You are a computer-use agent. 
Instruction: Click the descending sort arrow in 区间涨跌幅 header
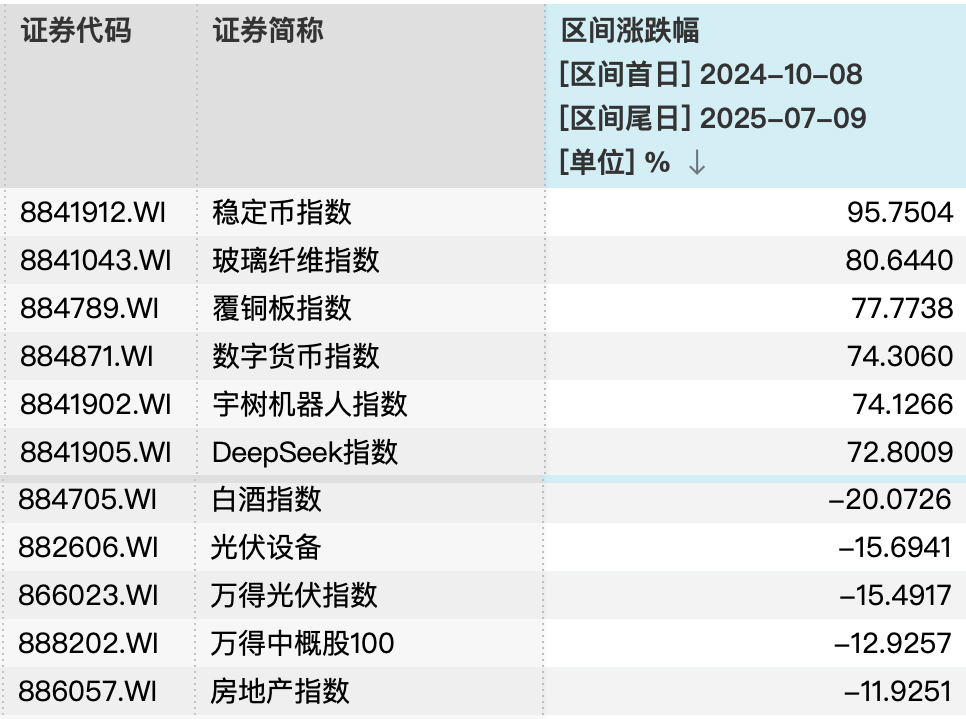(x=696, y=163)
